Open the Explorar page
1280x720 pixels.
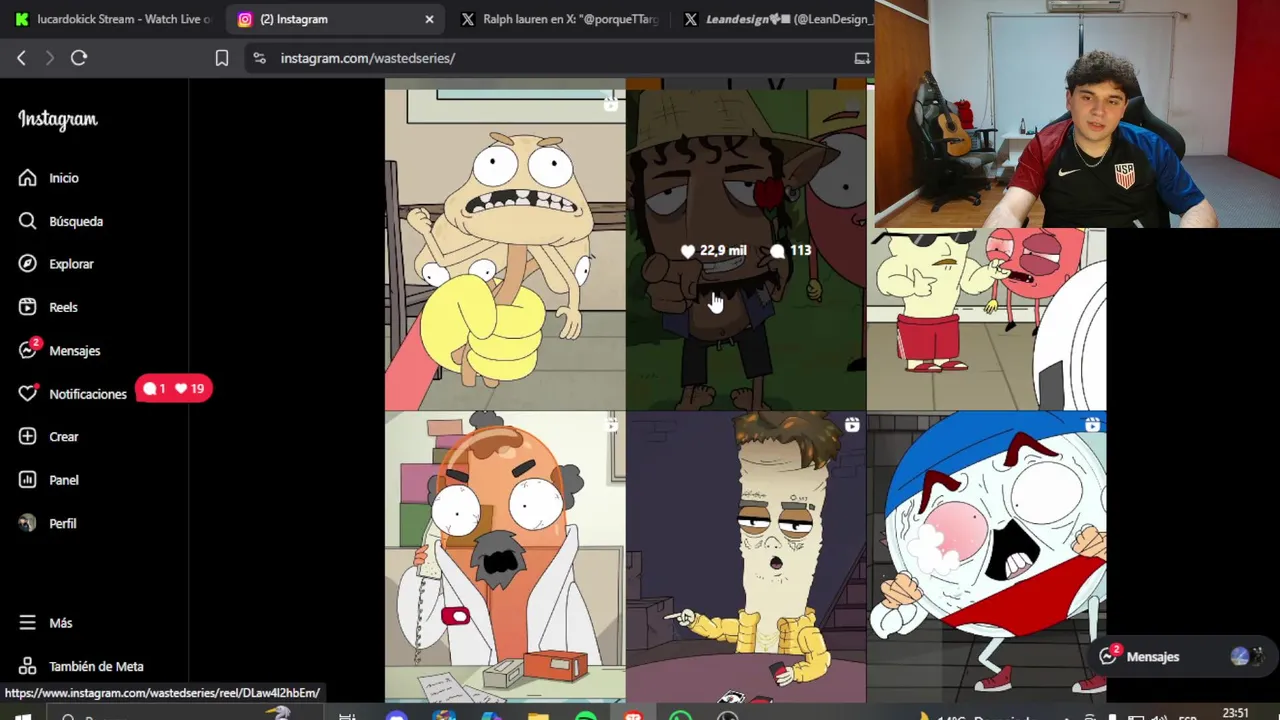[x=56, y=264]
